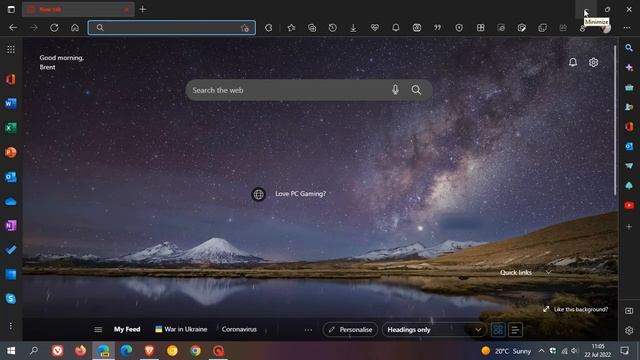Launch Office from the left app bar
The width and height of the screenshot is (640, 360).
pos(11,79)
